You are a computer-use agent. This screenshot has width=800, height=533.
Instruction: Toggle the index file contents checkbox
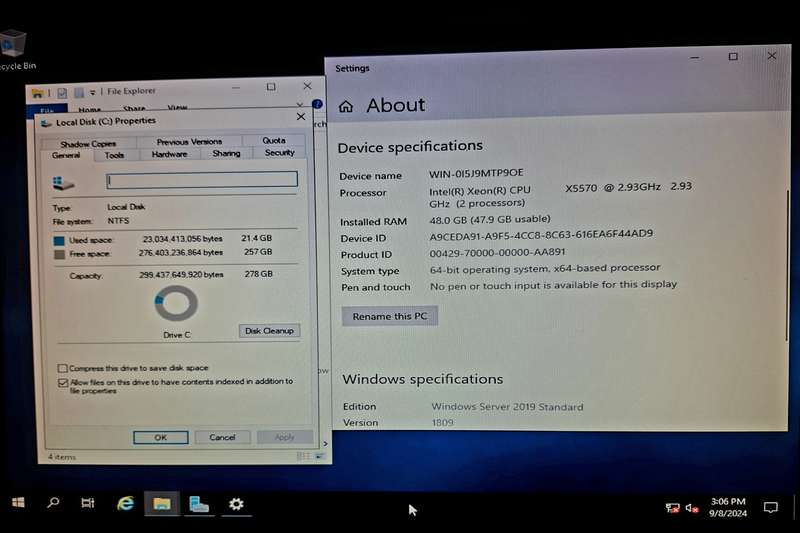63,382
